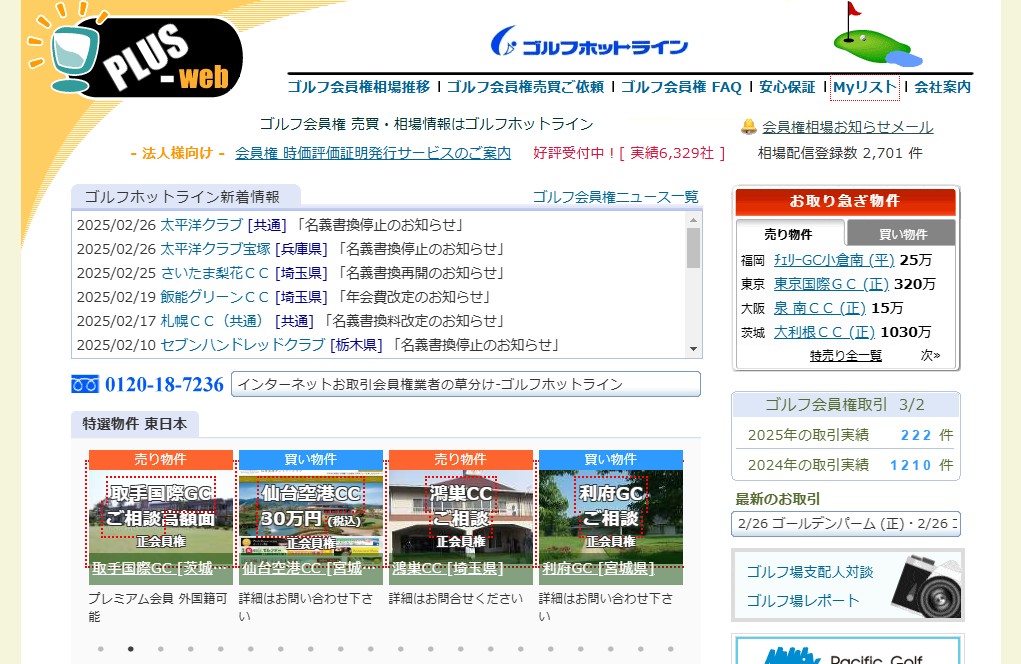This screenshot has height=664, width=1021.
Task: Open ゴルフ会員権ニュース一覧 link
Action: click(615, 197)
